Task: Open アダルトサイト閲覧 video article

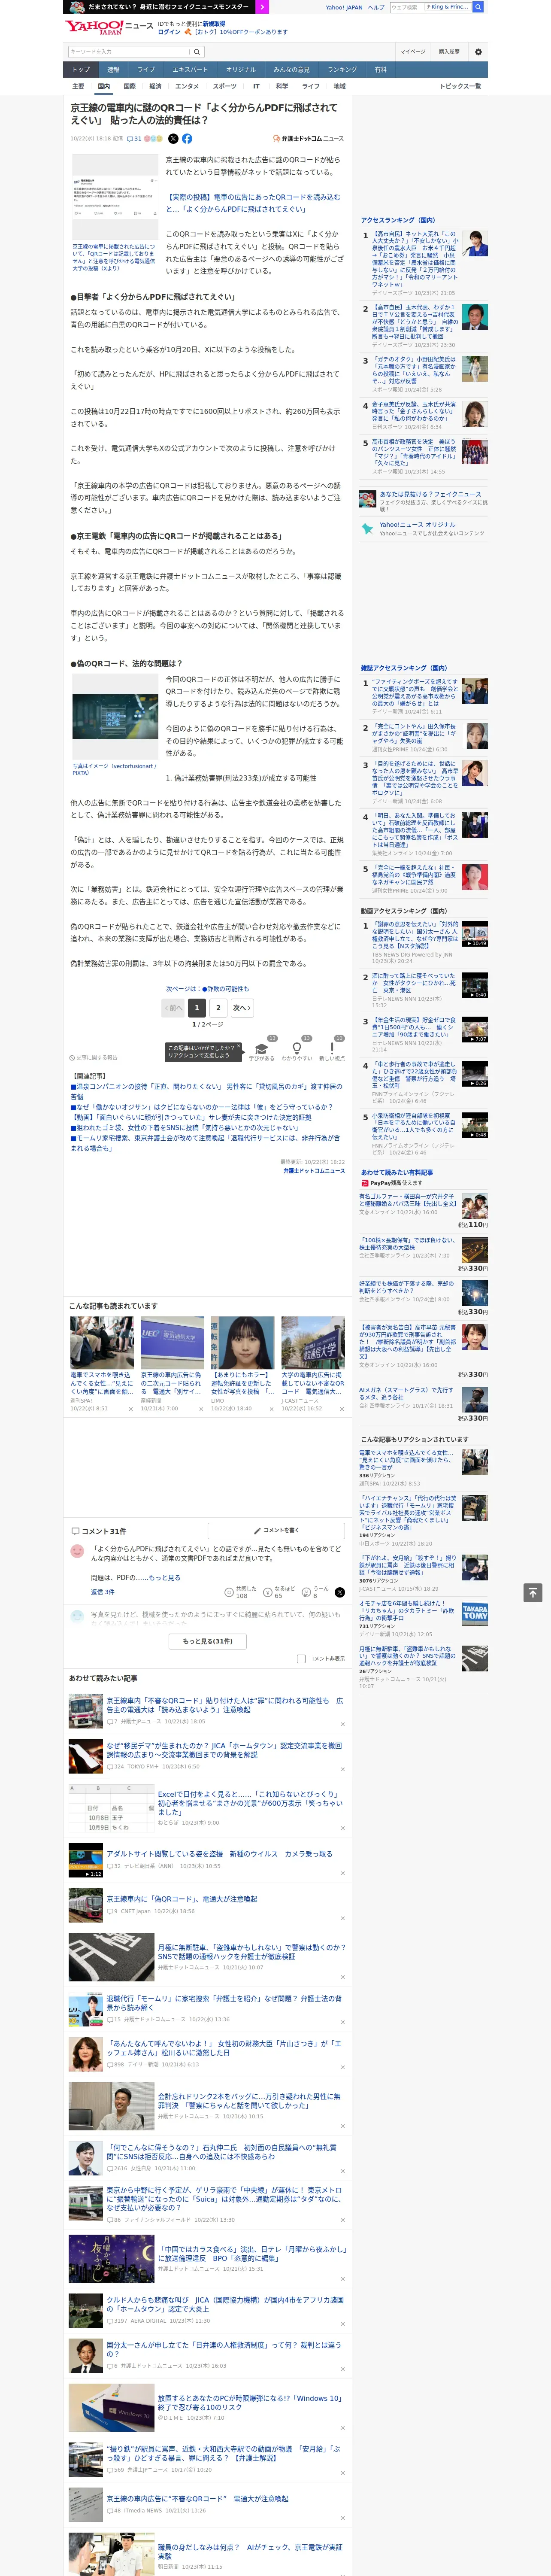Action: 220,1854
